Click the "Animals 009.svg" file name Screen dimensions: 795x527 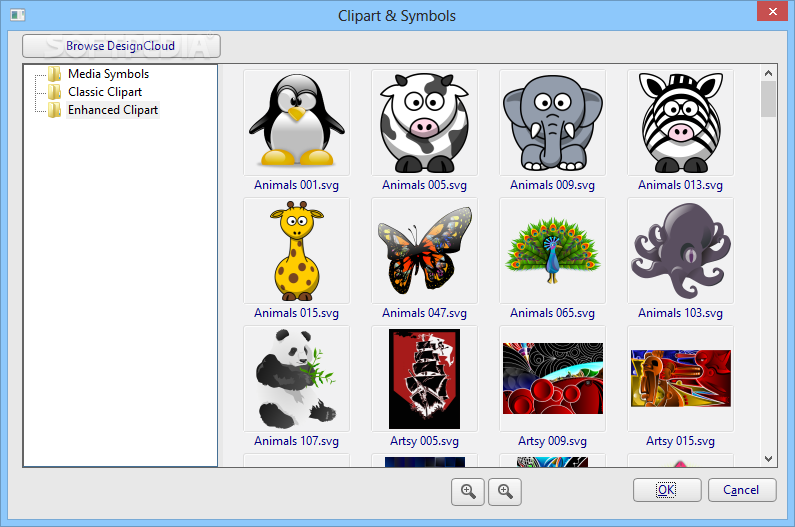tap(552, 185)
